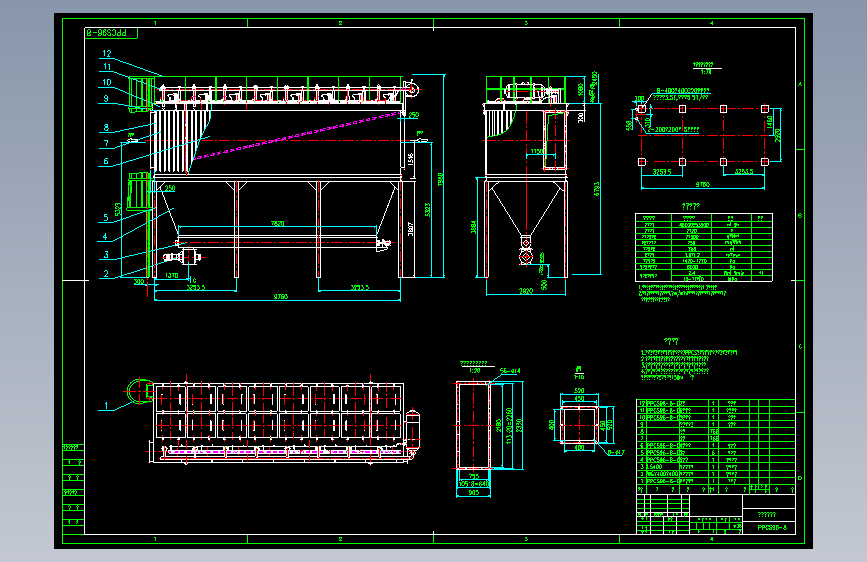The width and height of the screenshot is (867, 562).
Task: Click the 1460 dimension in foundation plan
Action: (769, 121)
